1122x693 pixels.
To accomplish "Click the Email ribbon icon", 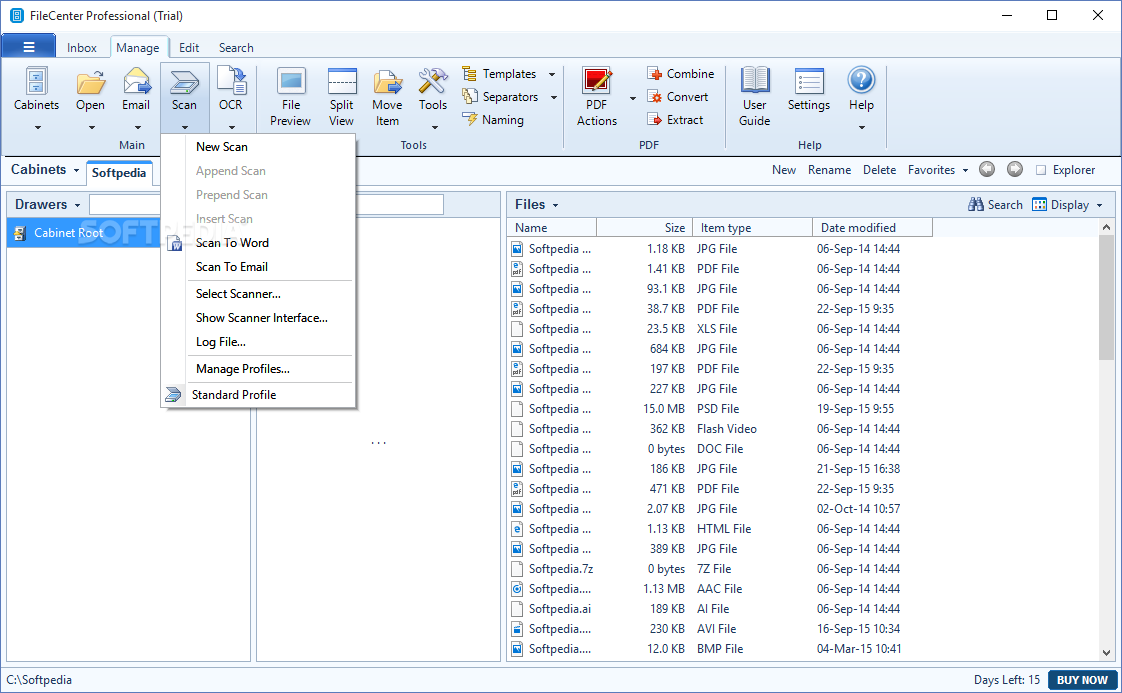I will click(x=136, y=82).
